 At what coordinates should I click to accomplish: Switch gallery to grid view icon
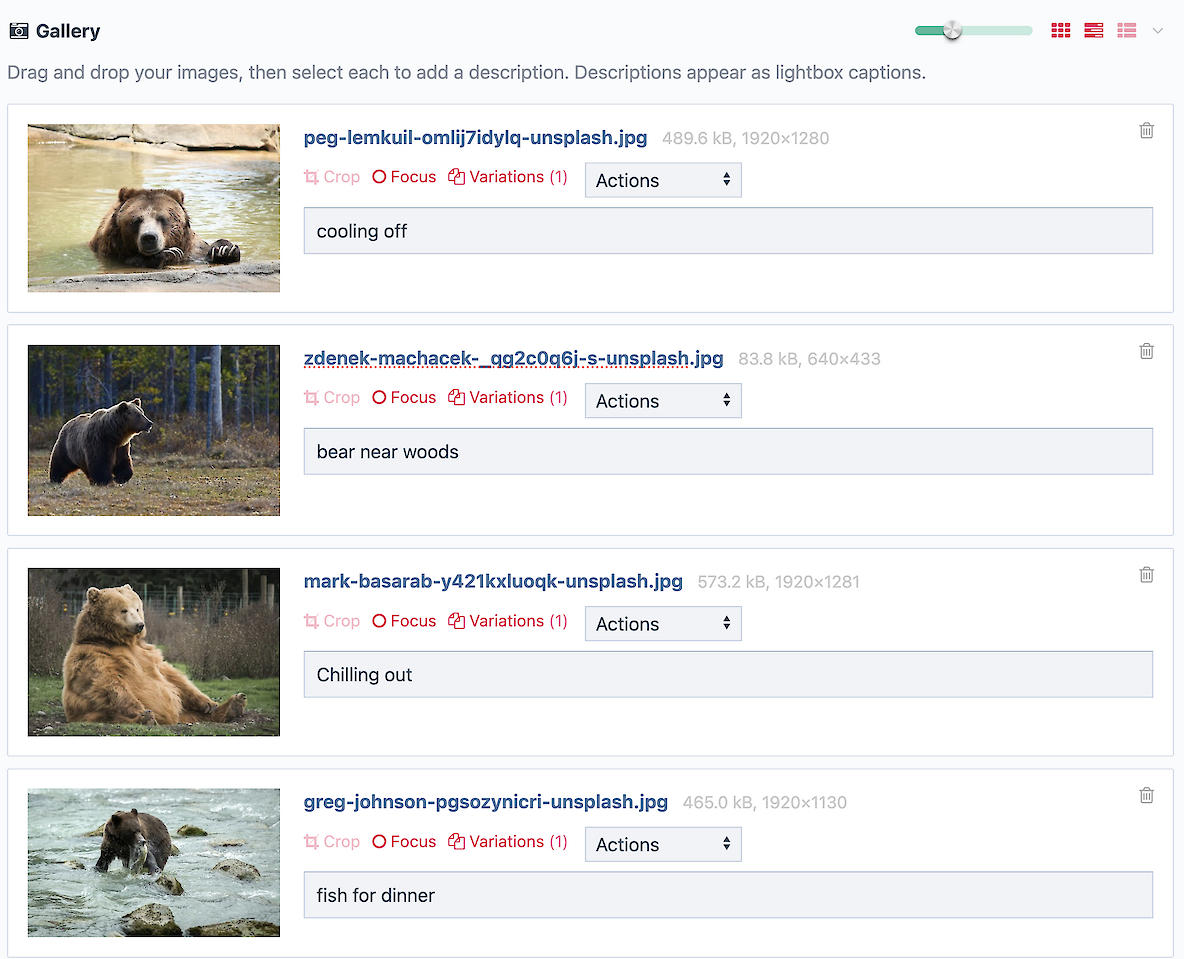point(1060,30)
